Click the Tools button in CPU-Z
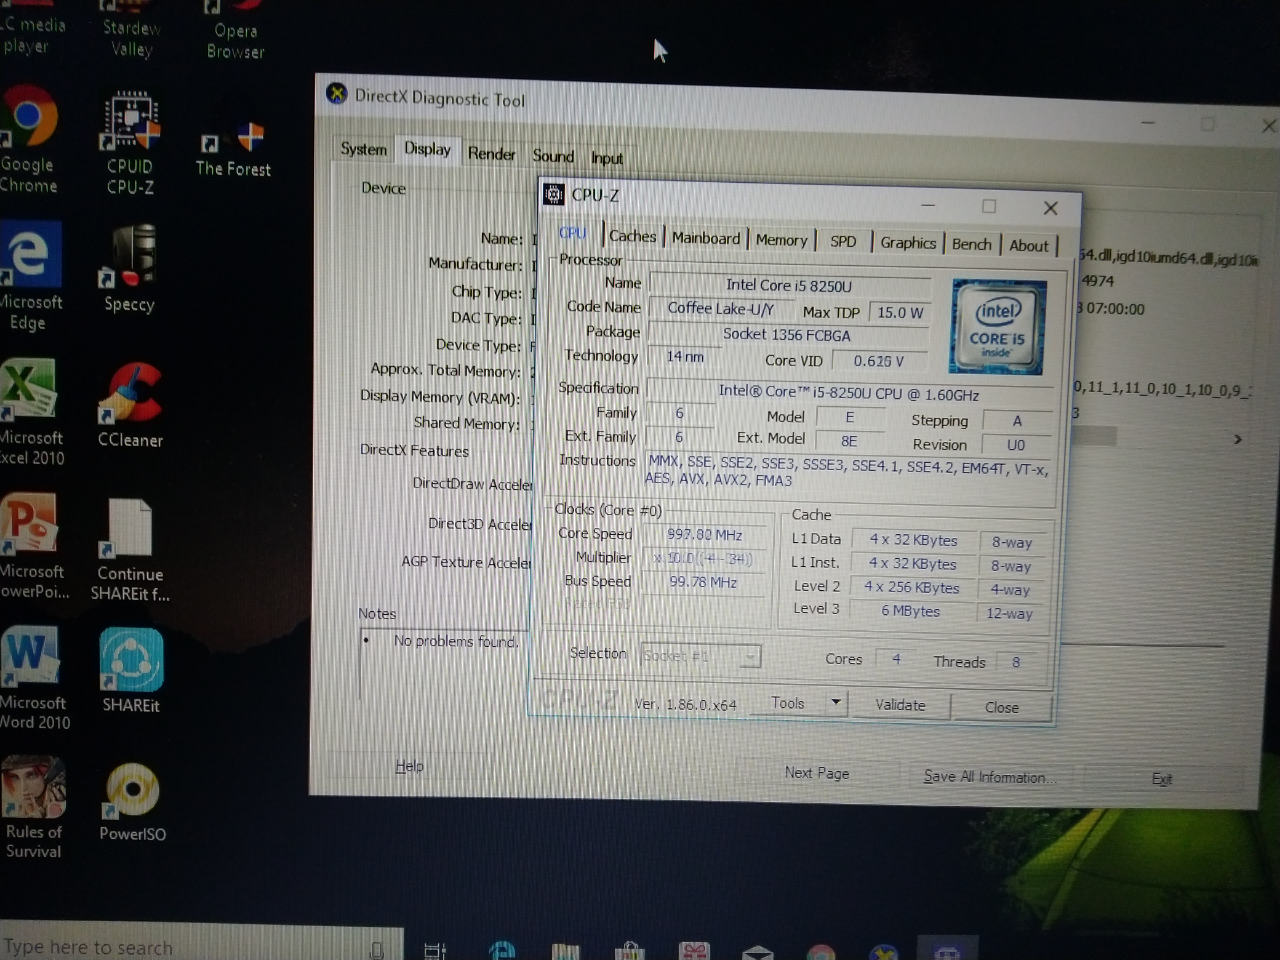Image resolution: width=1280 pixels, height=960 pixels. [788, 703]
